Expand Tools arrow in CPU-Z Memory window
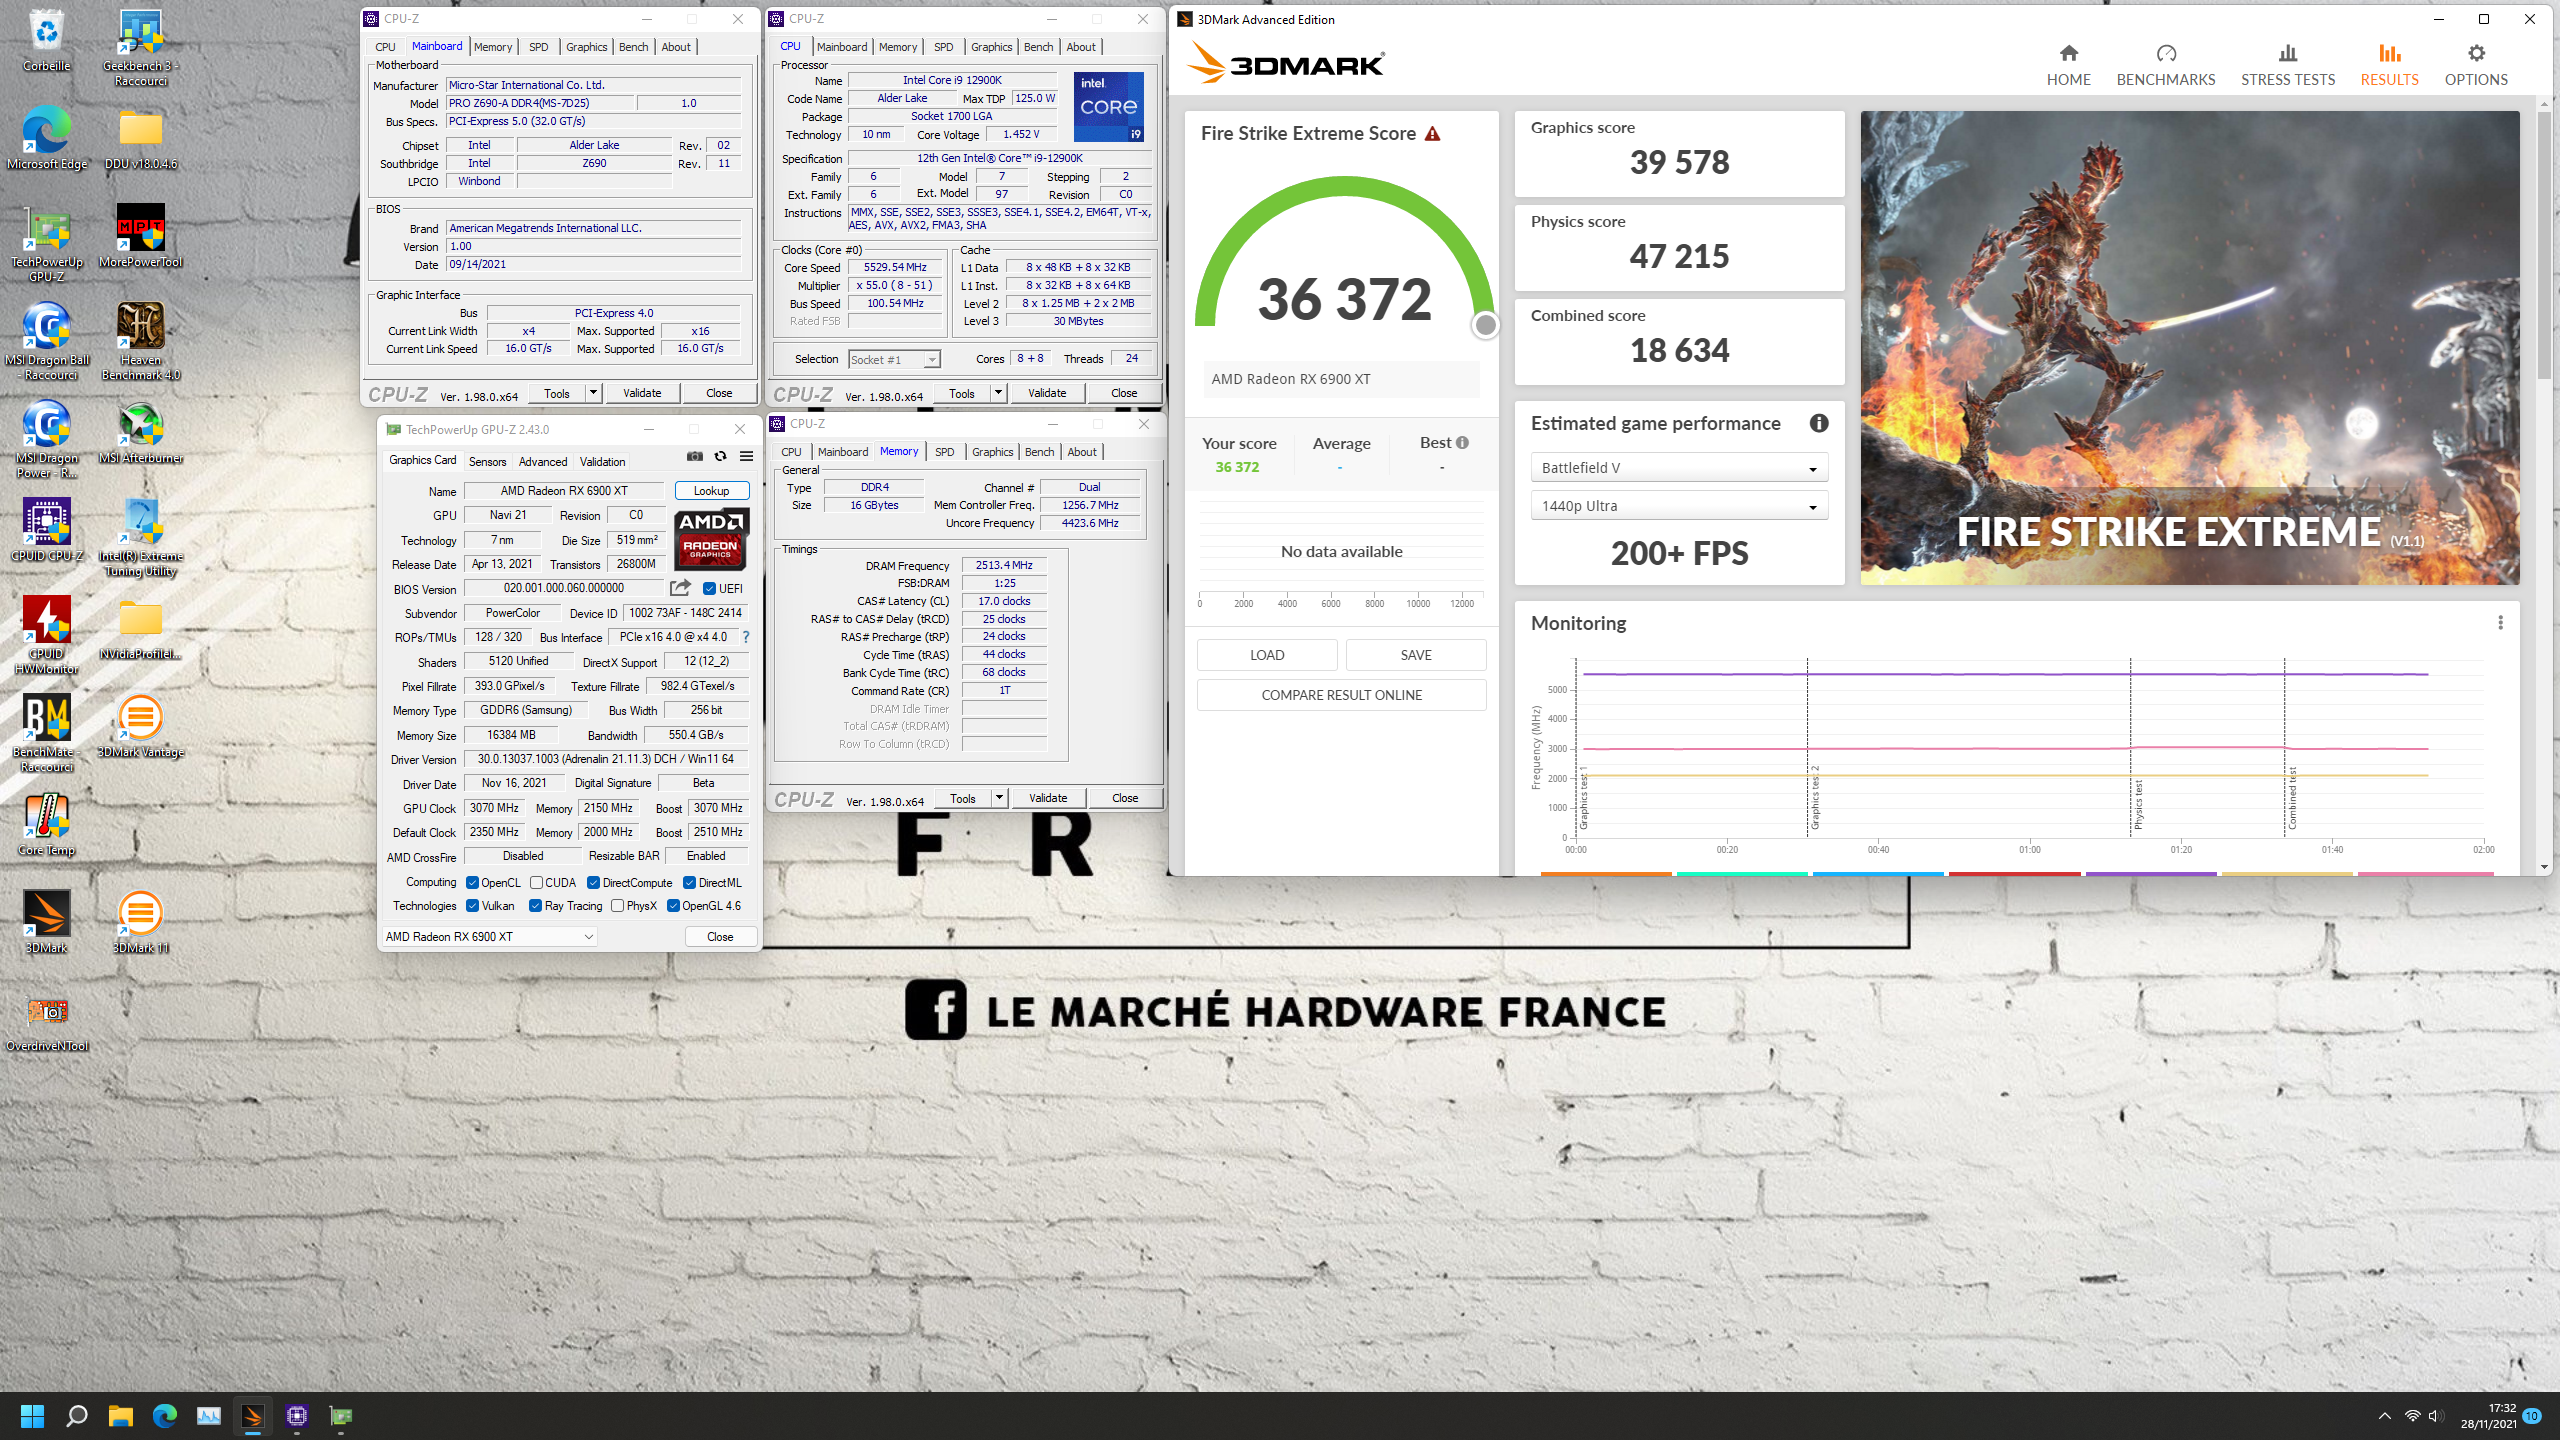2560x1440 pixels. [999, 798]
